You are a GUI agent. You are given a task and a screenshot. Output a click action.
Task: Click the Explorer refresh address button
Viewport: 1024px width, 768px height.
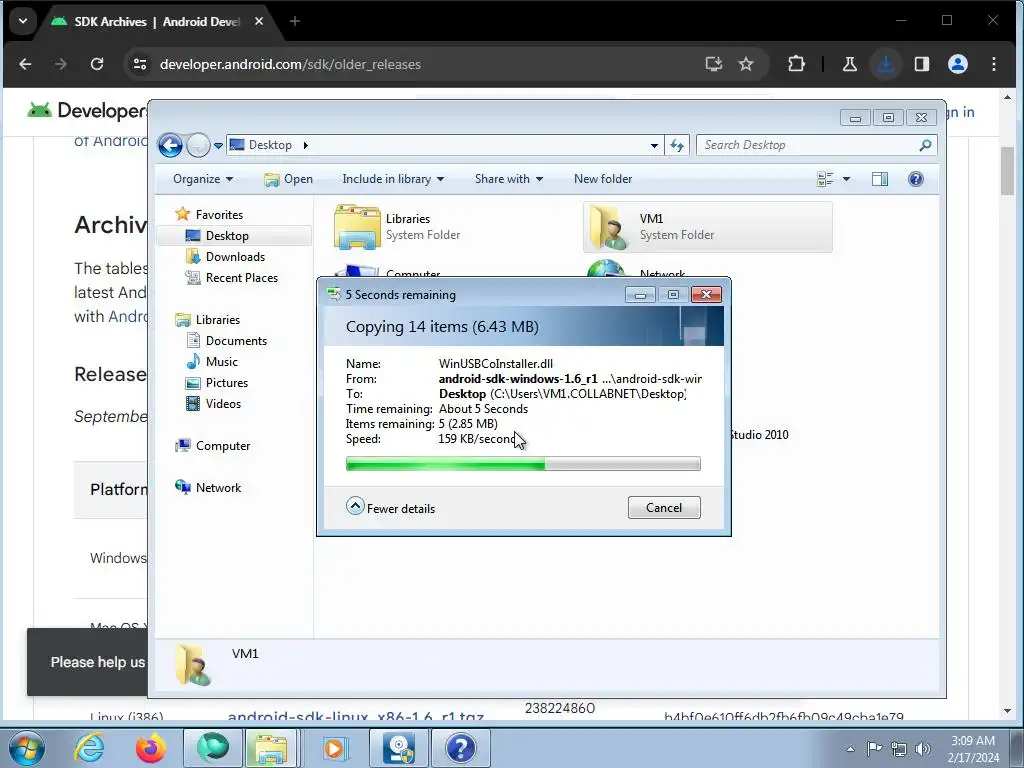pyautogui.click(x=677, y=146)
